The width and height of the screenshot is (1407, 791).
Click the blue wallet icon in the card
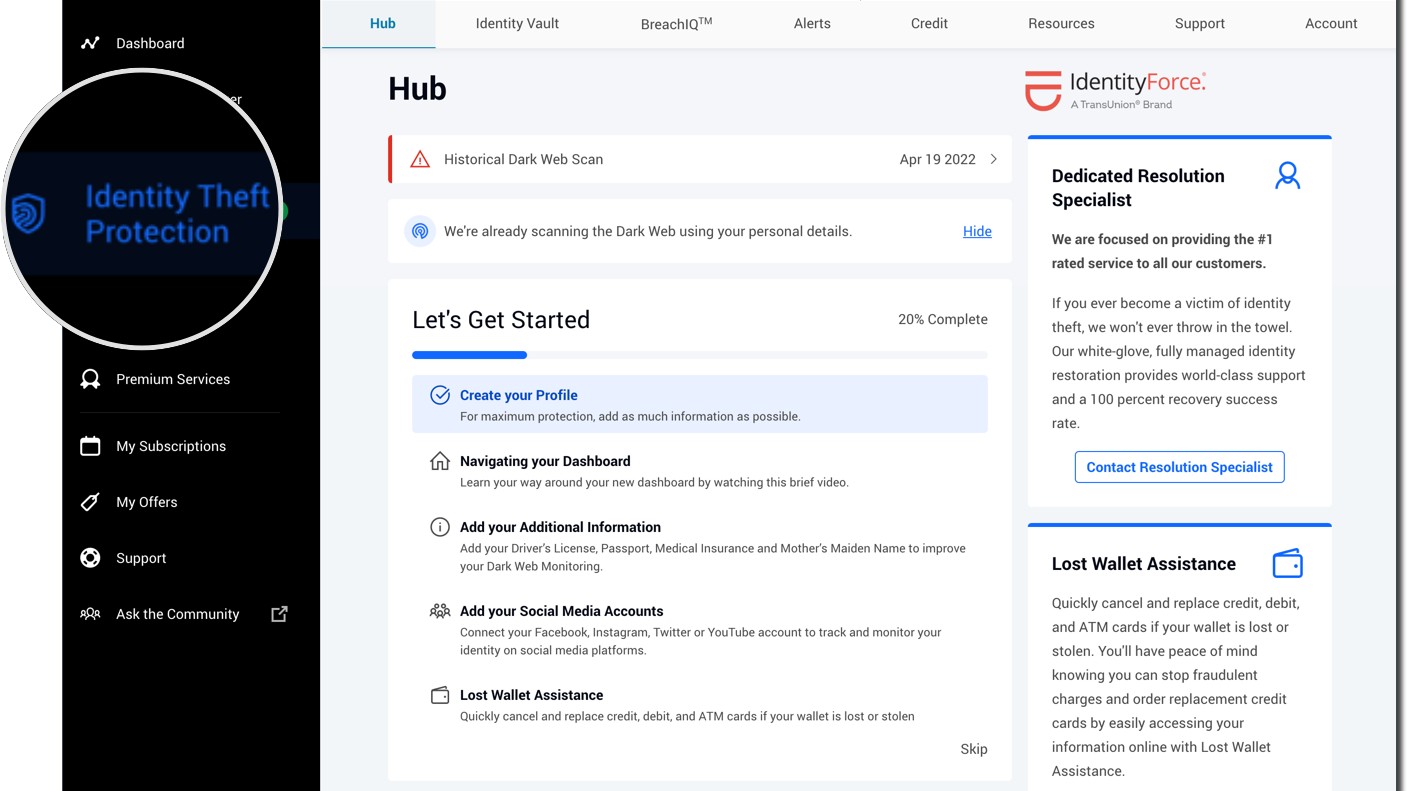point(1288,564)
